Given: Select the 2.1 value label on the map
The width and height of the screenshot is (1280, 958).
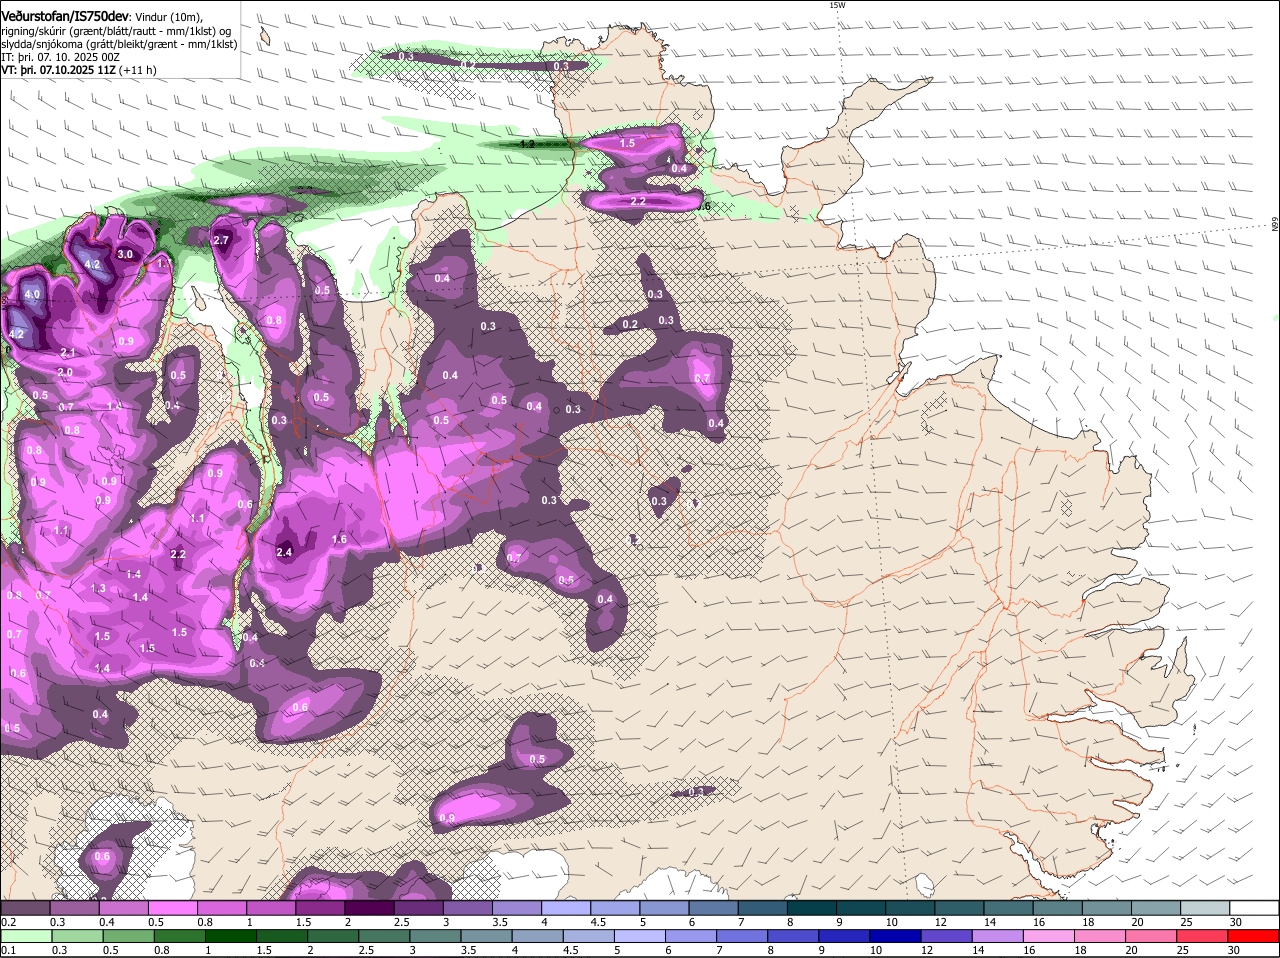Looking at the screenshot, I should 68,353.
